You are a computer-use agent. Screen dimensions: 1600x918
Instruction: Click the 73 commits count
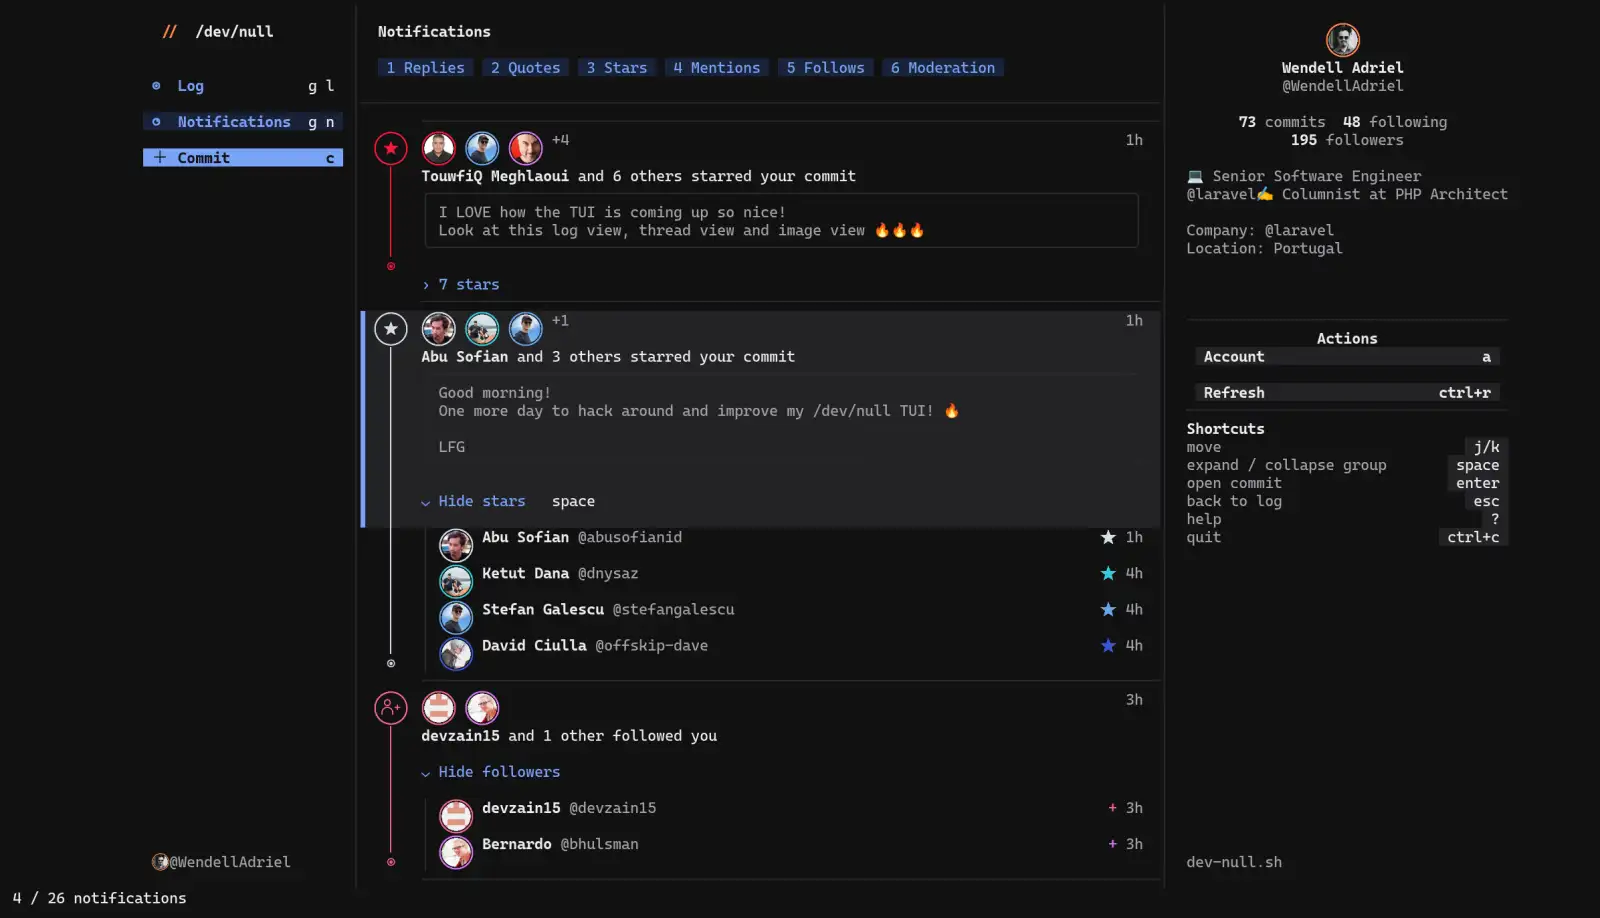coord(1282,122)
